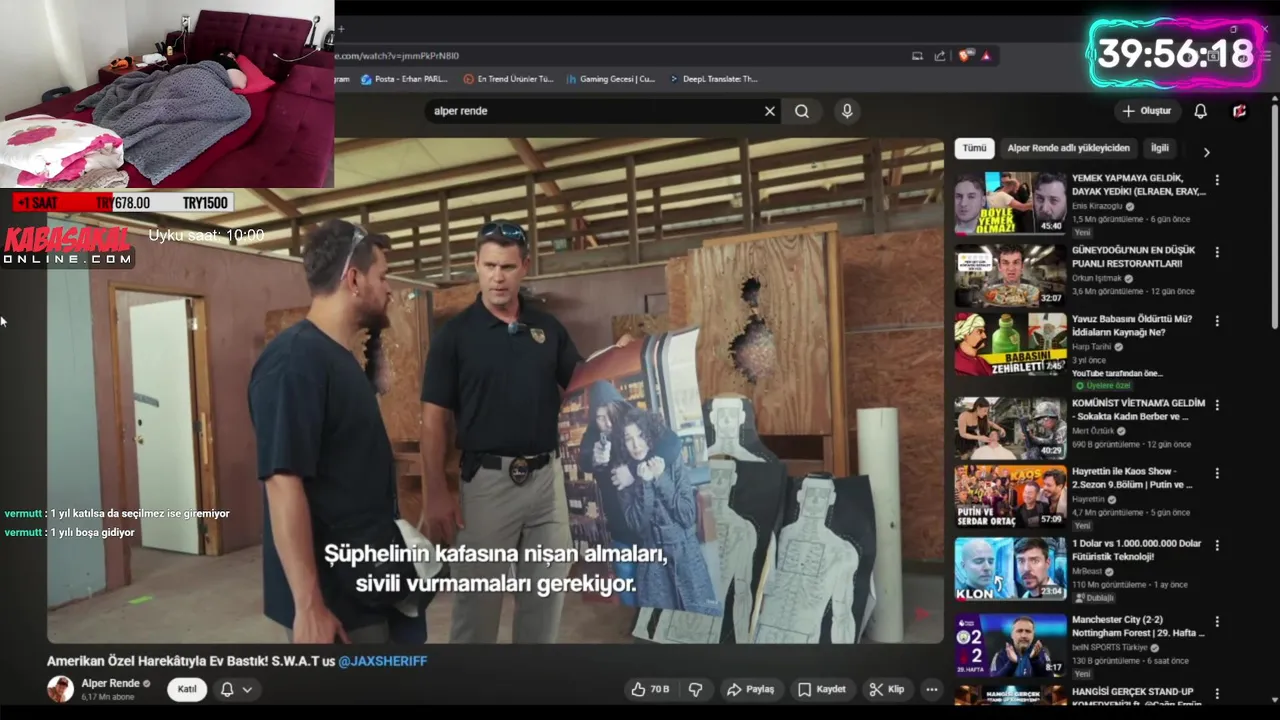Open 'Hayrettin ile Kaos Show' thumbnail

coord(1010,496)
